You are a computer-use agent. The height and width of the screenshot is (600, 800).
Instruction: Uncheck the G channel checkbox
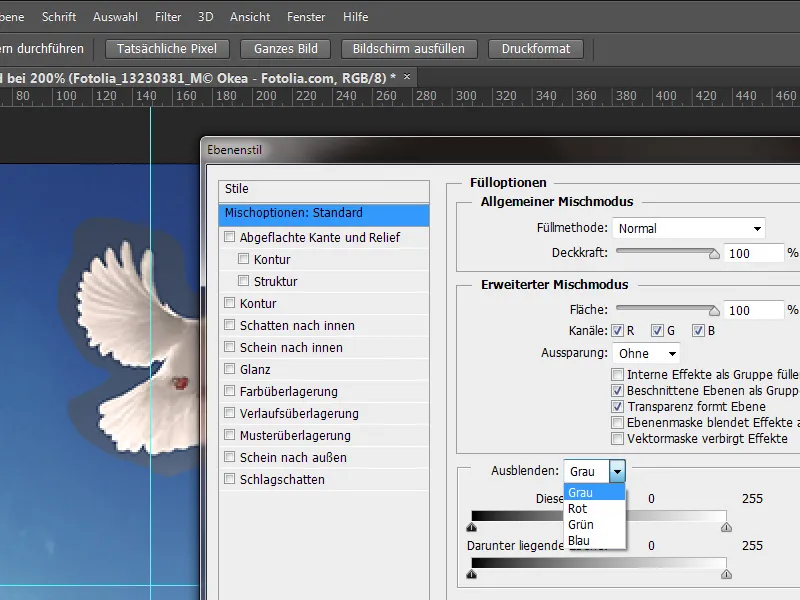click(657, 331)
